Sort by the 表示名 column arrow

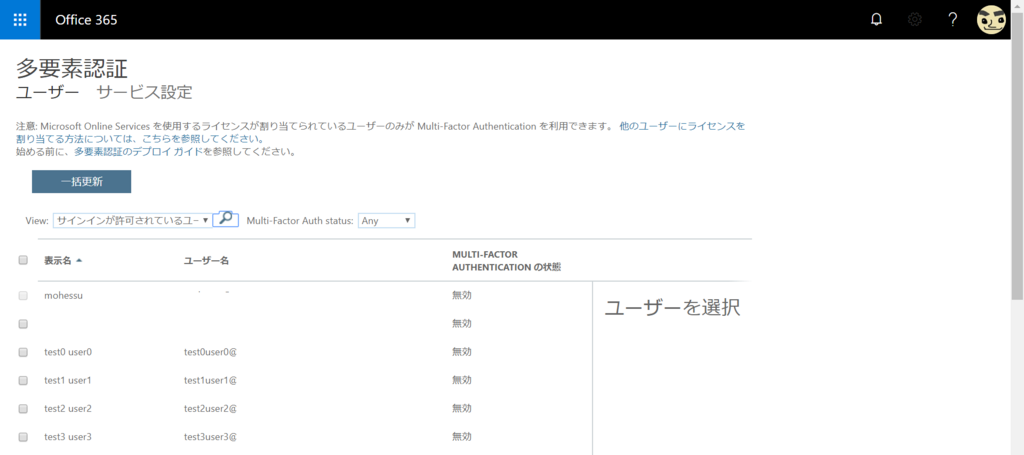coord(79,260)
